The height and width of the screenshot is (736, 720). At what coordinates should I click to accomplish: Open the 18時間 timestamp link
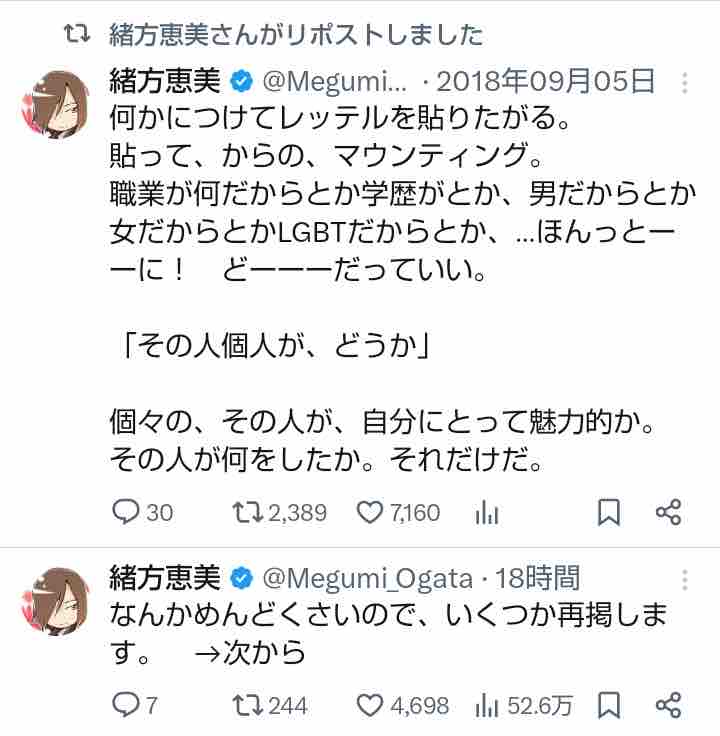[x=535, y=578]
